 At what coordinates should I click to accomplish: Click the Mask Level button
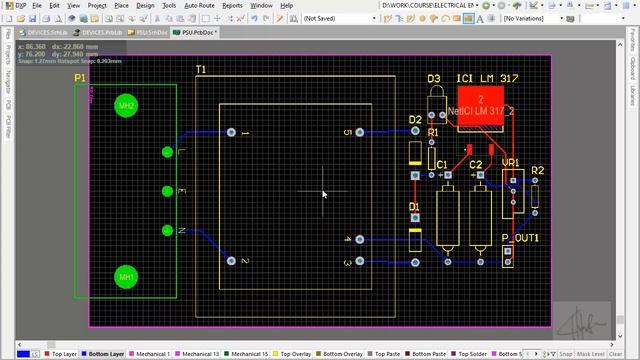[591, 354]
